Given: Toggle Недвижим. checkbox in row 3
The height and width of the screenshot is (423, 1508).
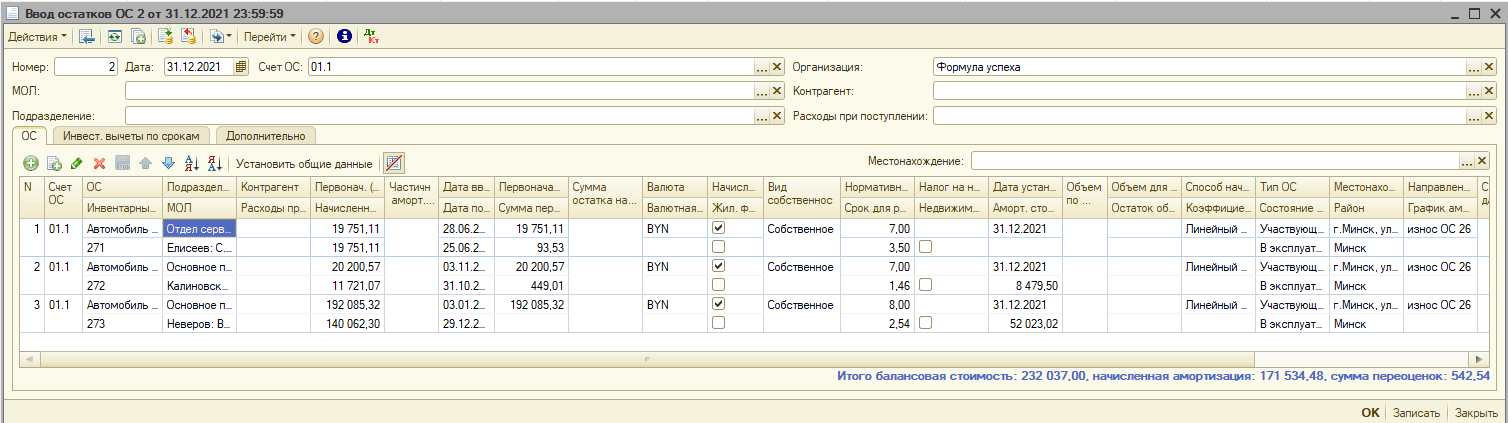Looking at the screenshot, I should [x=925, y=323].
